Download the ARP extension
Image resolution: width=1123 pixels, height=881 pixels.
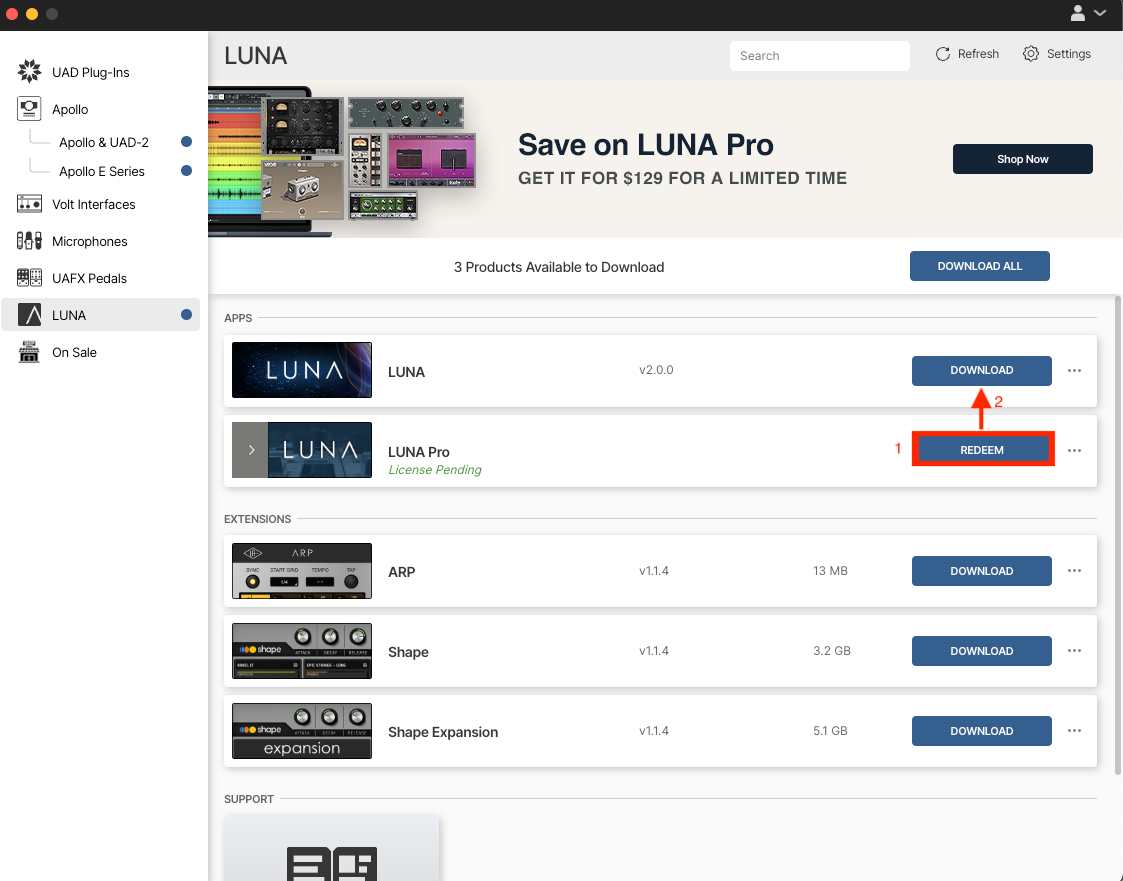click(981, 571)
